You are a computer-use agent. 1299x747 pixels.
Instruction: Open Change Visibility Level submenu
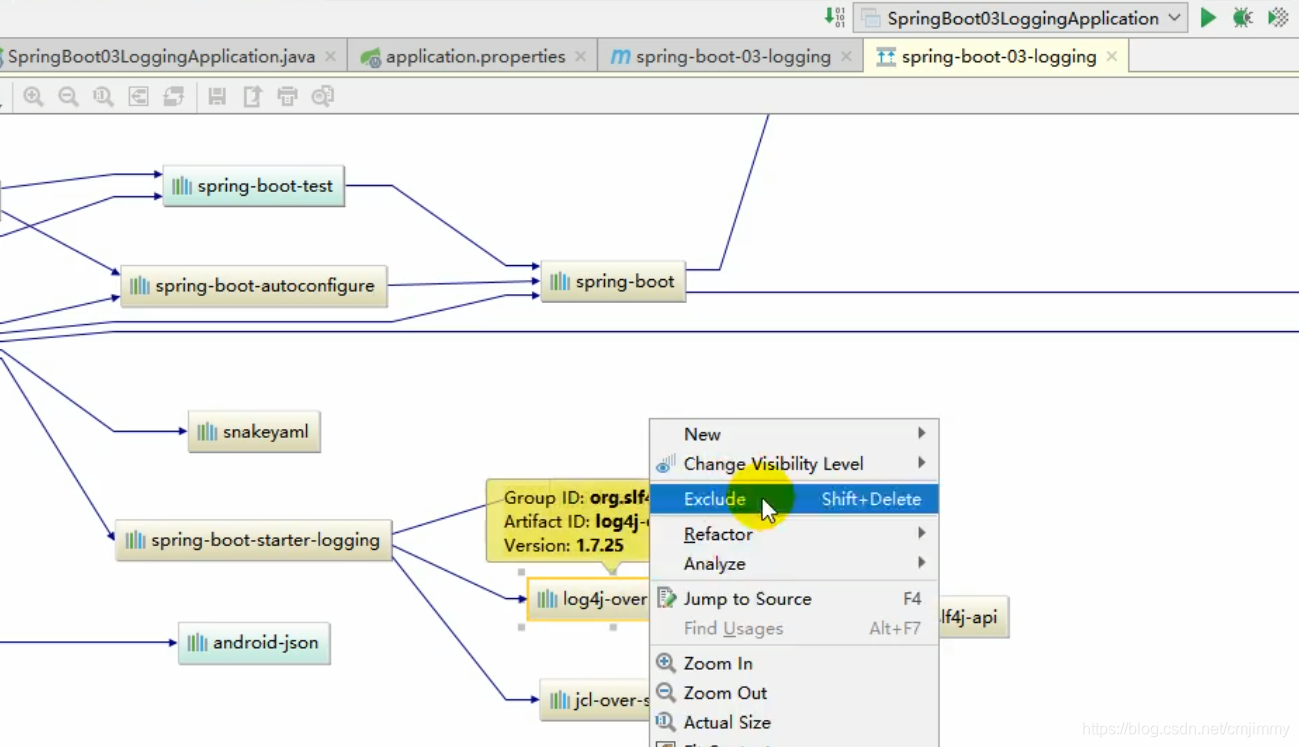tap(794, 464)
